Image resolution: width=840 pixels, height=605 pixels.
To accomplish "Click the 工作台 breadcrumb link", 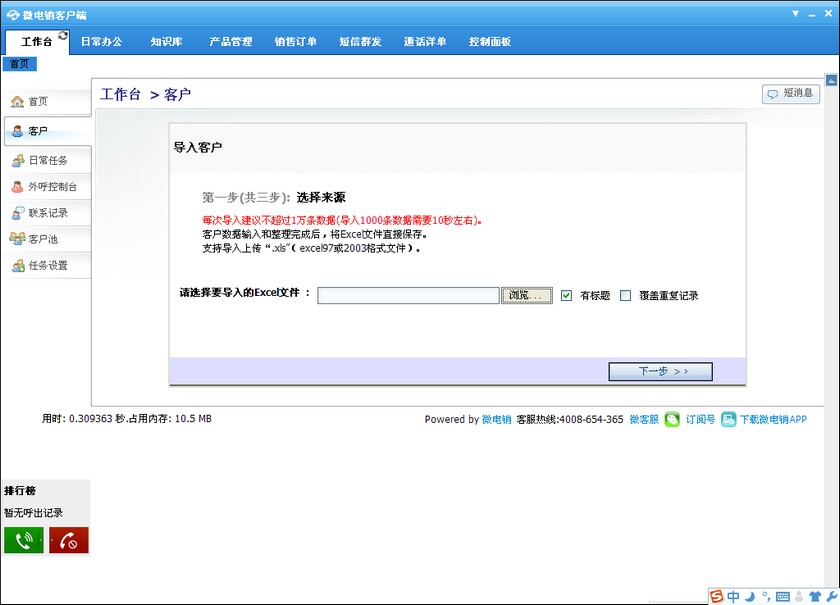I will 121,95.
